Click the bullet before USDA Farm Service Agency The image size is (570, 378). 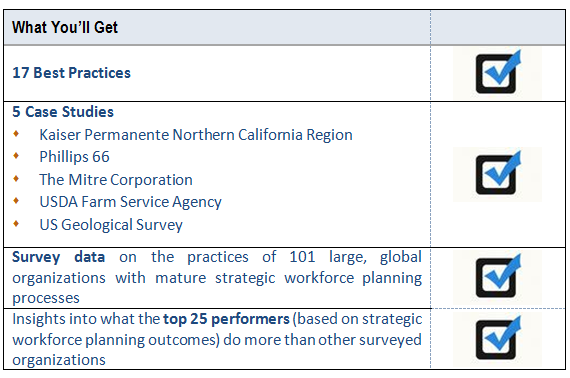coord(16,201)
